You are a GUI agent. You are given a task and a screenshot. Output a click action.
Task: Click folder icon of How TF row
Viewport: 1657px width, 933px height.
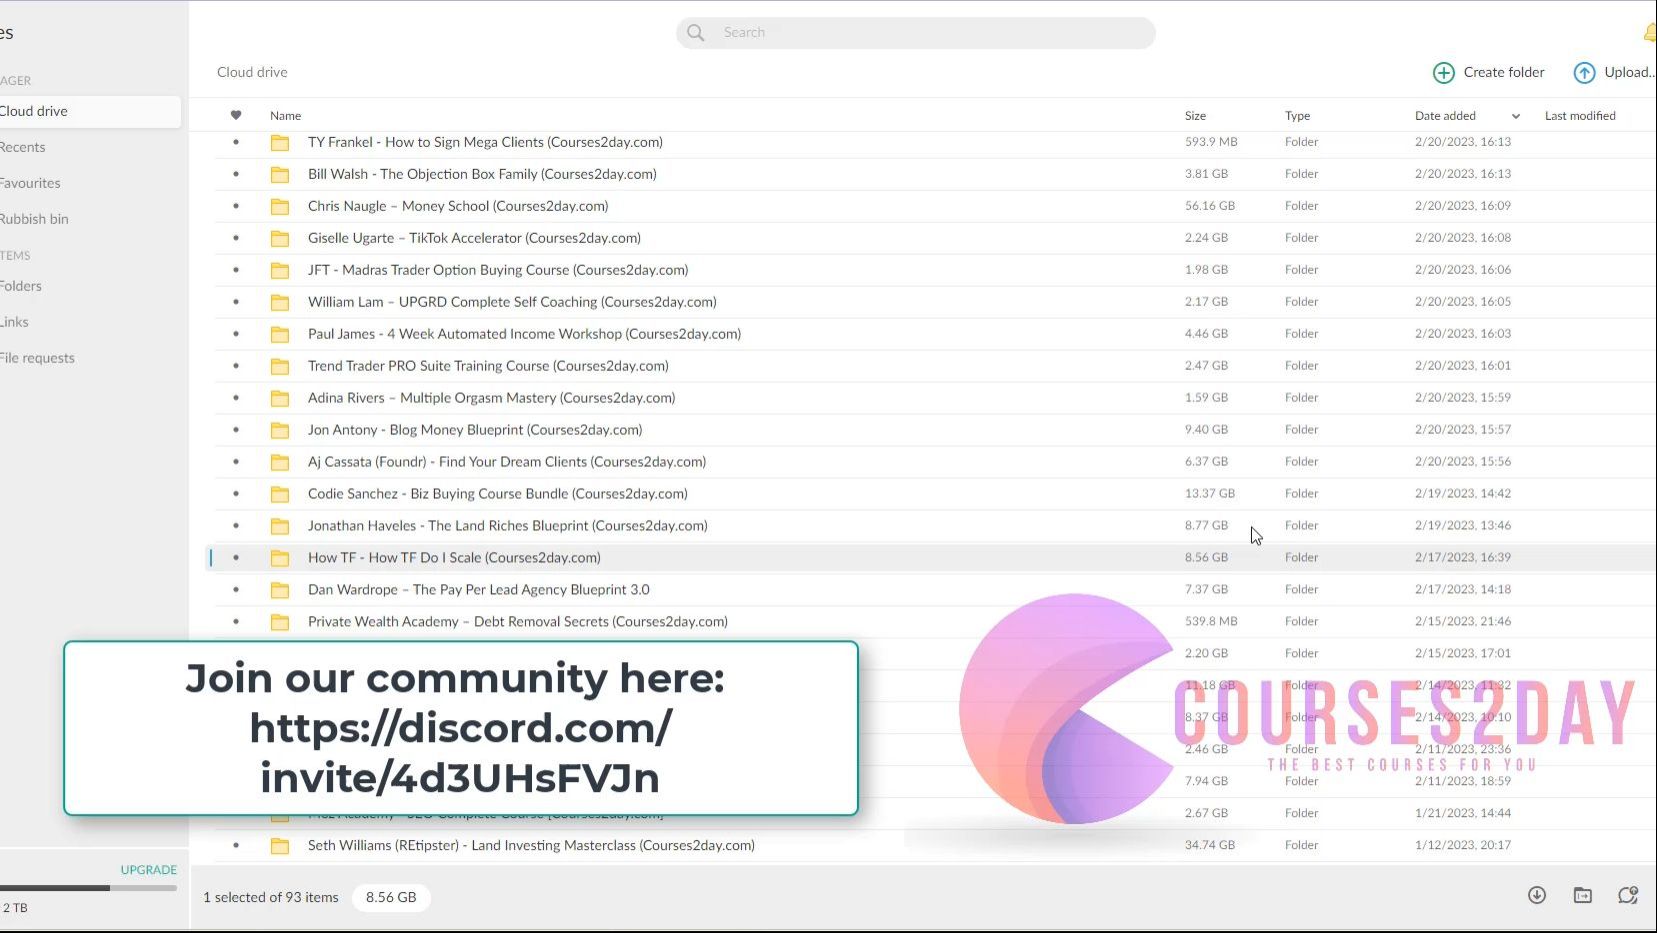click(x=280, y=559)
